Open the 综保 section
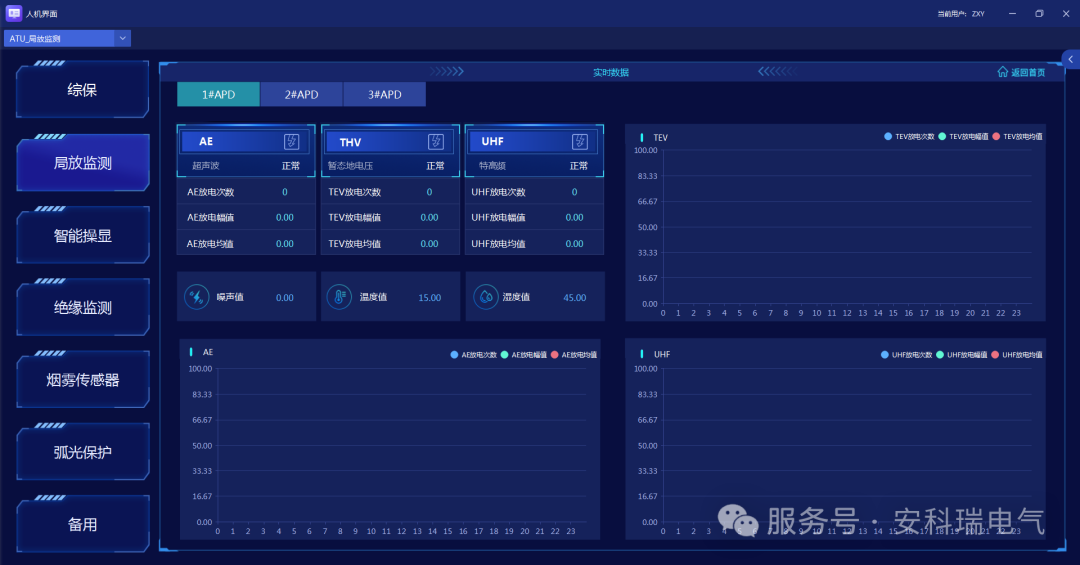This screenshot has width=1080, height=565. point(83,90)
